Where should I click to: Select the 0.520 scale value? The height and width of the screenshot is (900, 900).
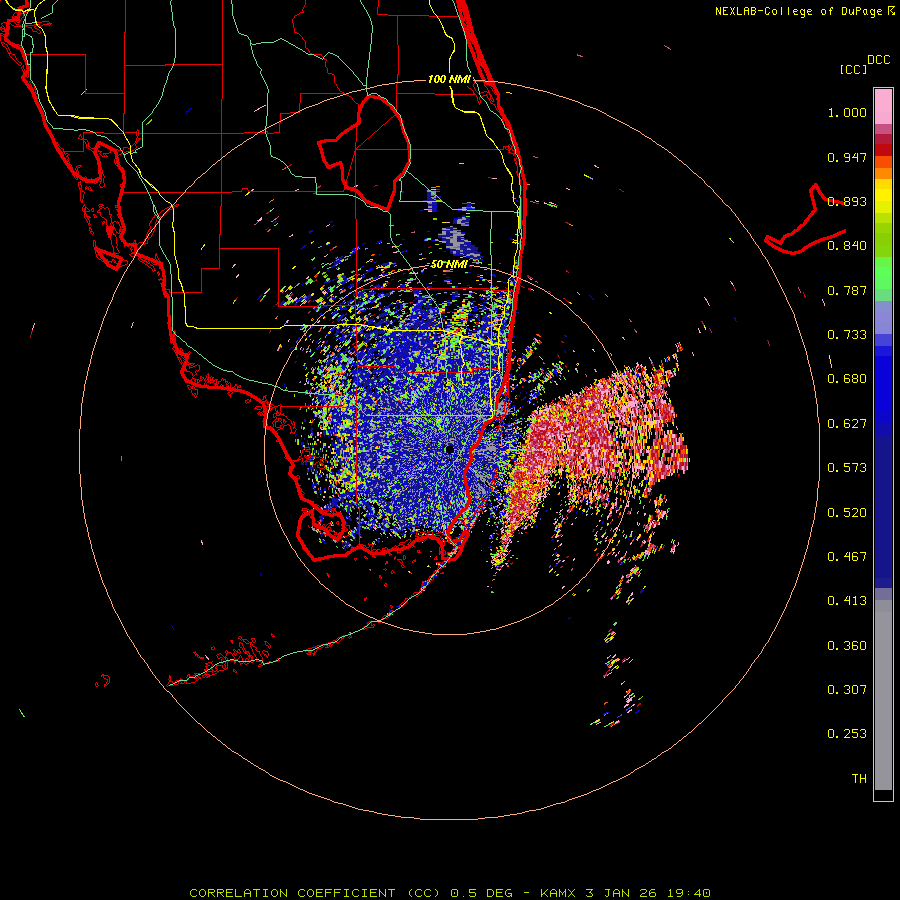[847, 512]
